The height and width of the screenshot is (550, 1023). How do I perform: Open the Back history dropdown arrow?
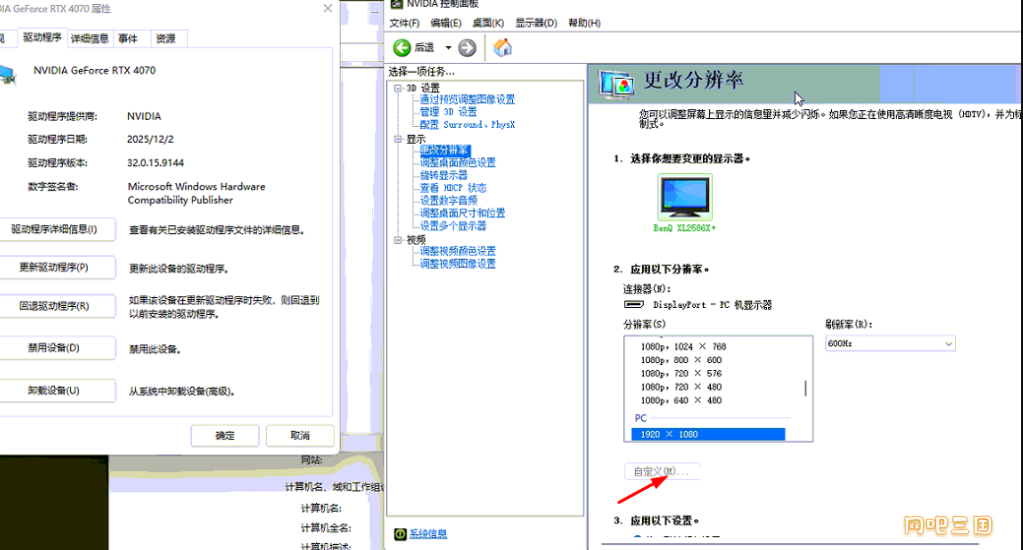click(x=448, y=48)
